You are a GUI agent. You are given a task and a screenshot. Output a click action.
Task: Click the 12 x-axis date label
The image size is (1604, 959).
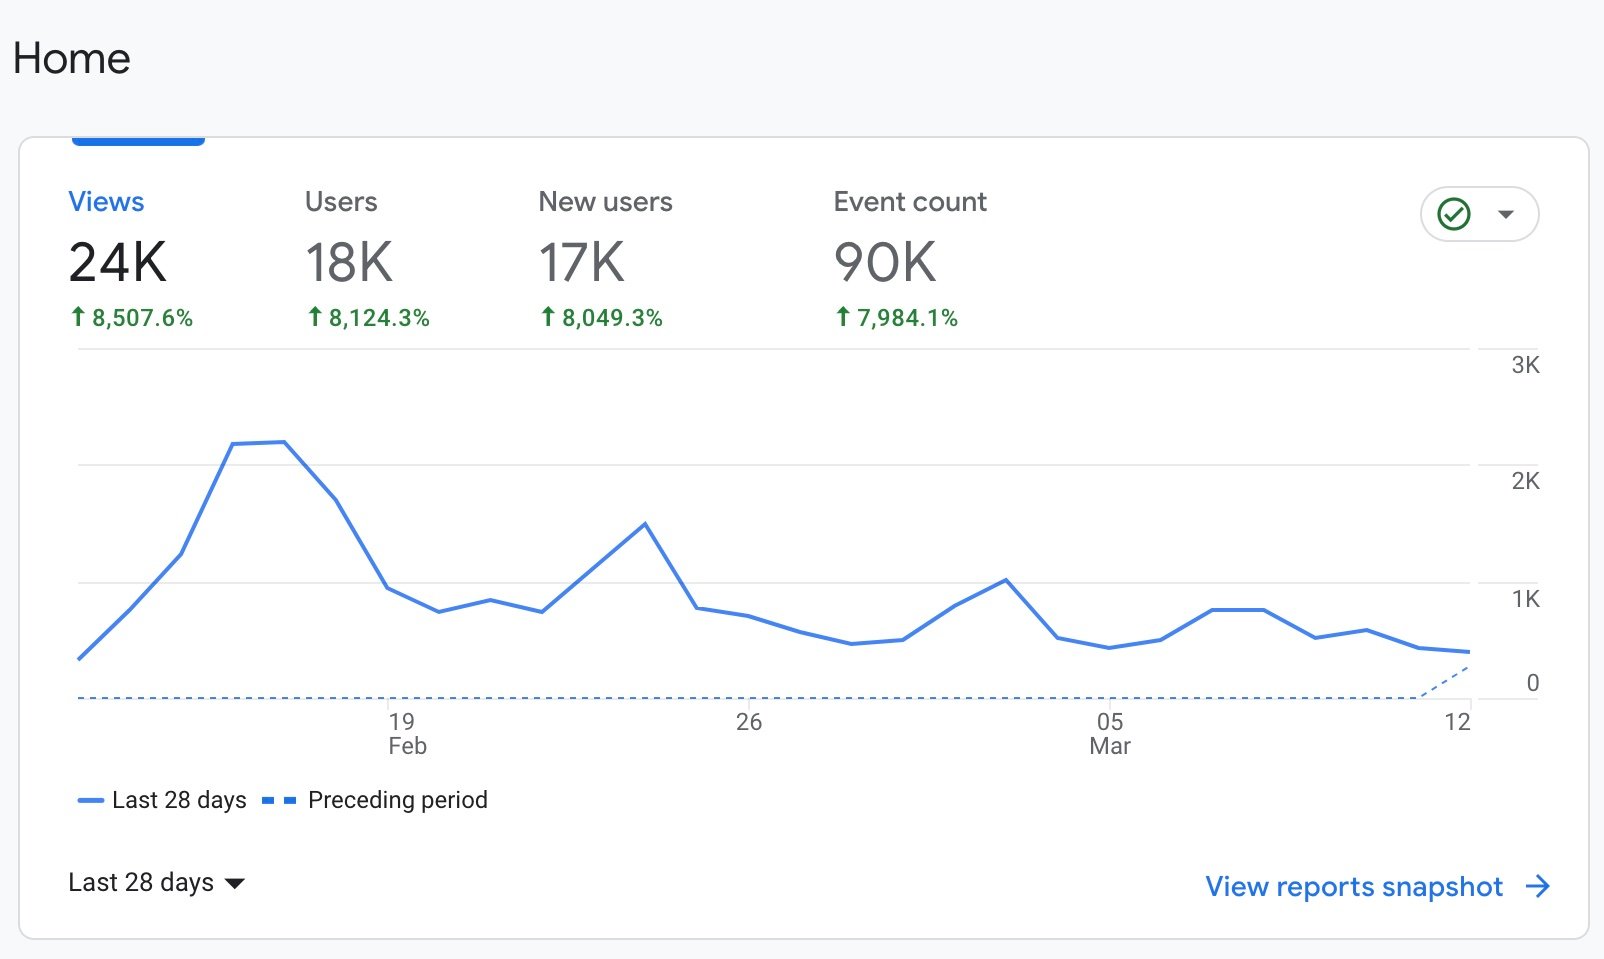coord(1457,722)
